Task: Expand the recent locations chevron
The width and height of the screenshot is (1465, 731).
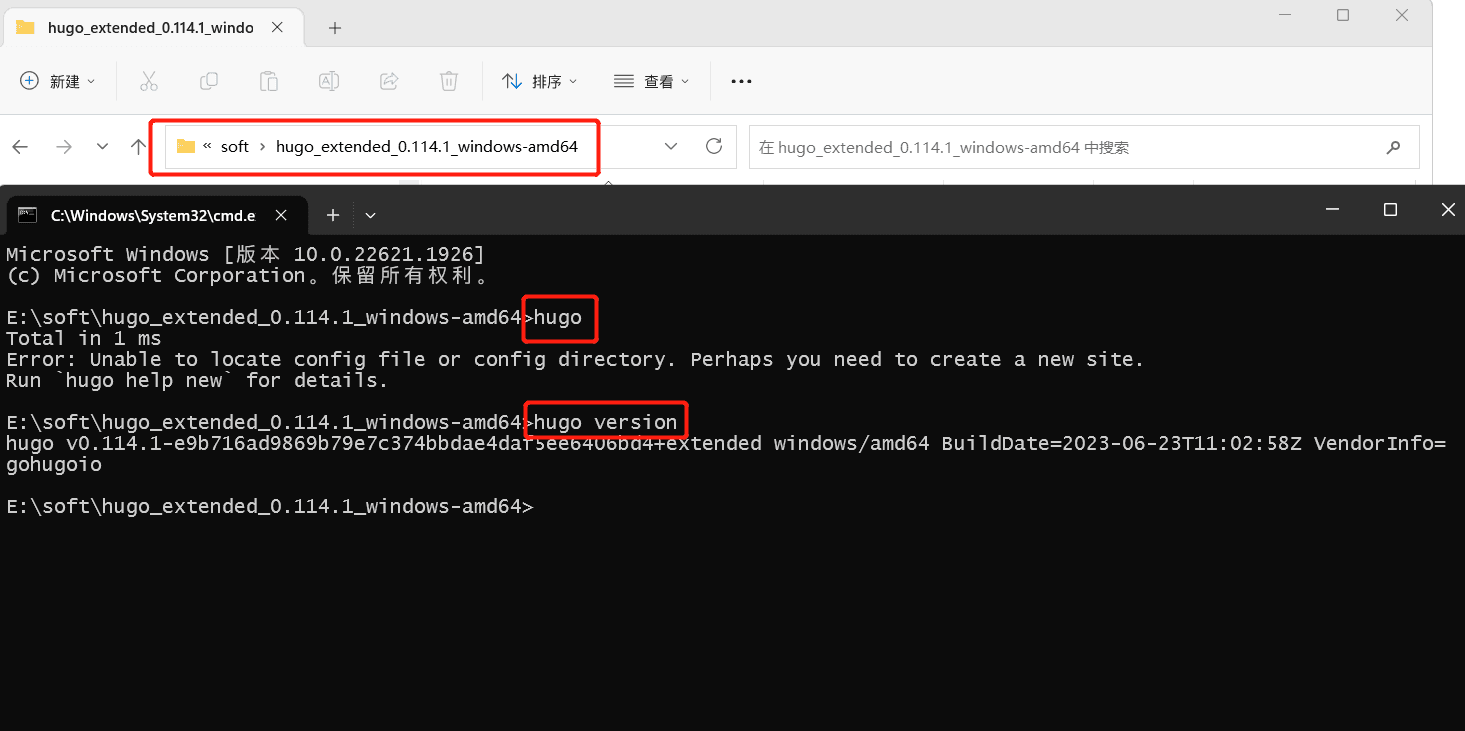Action: [x=102, y=147]
